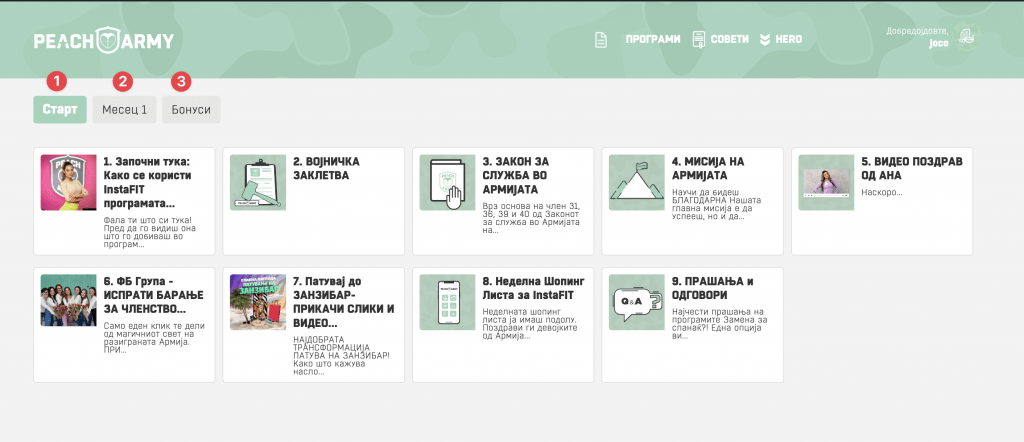1024x442 pixels.
Task: Select the Старт tab
Action: point(59,110)
